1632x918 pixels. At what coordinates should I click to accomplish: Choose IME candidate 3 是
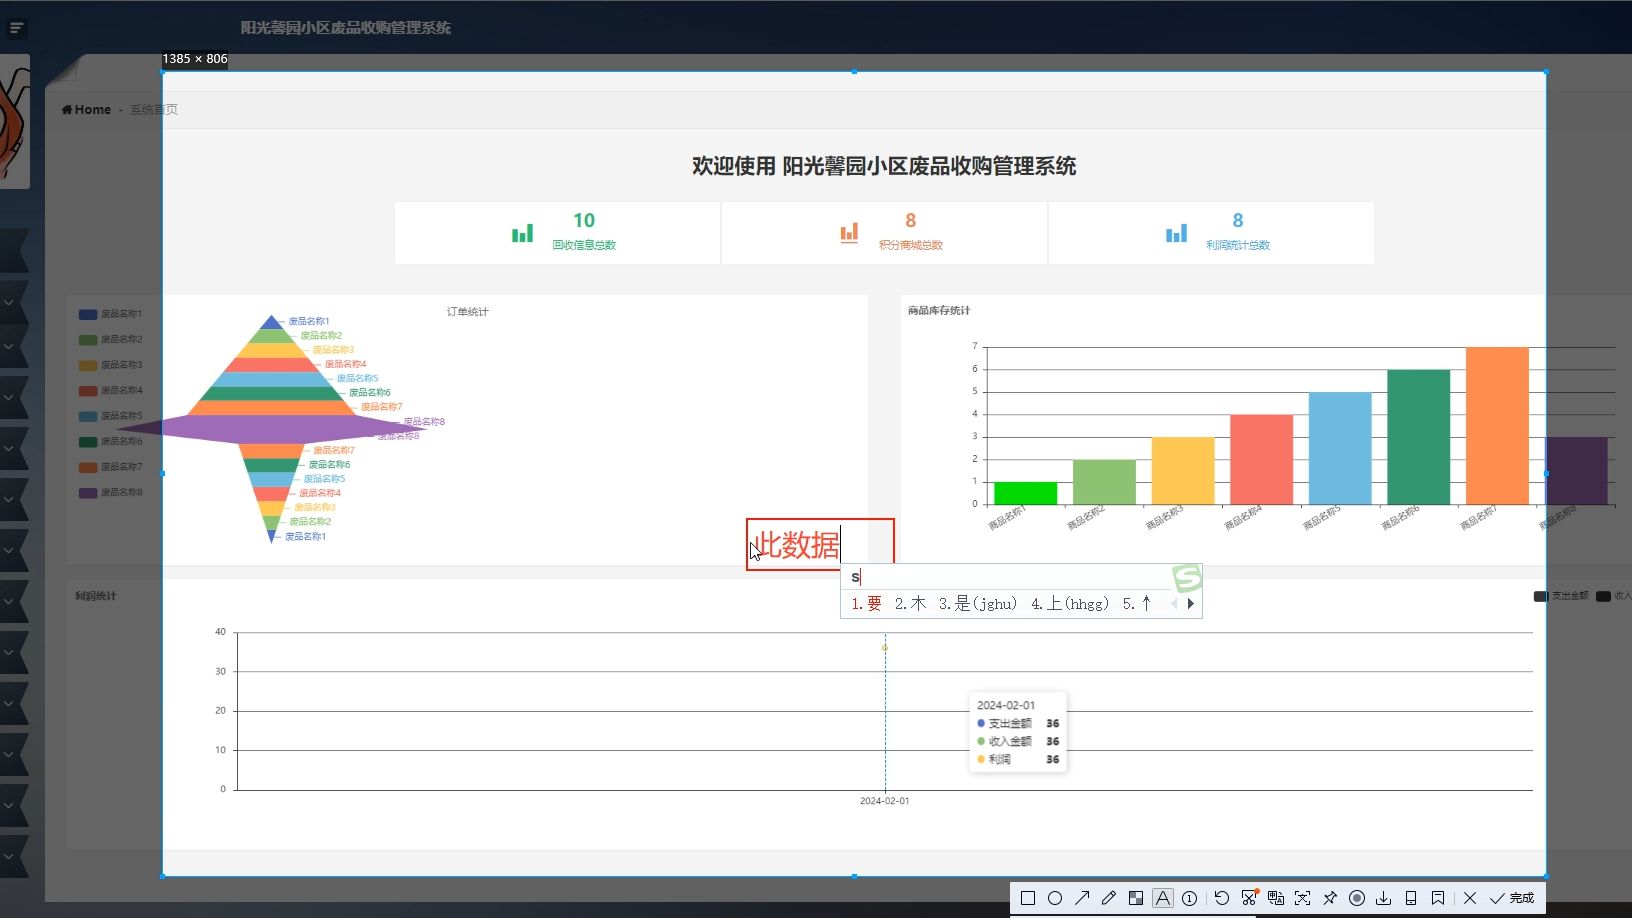point(977,604)
